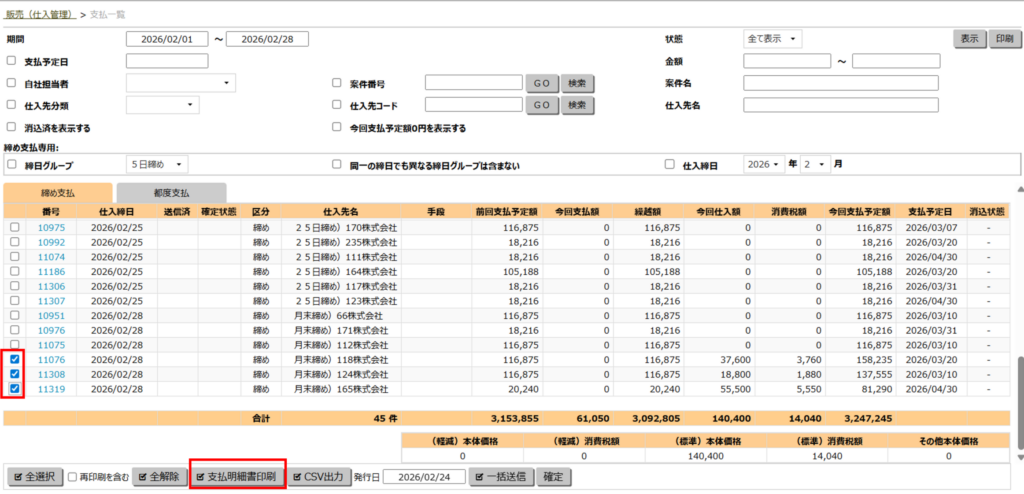This screenshot has width=1024, height=494.
Task: Enable the 消込済を表示する checkbox
Action: coord(12,128)
